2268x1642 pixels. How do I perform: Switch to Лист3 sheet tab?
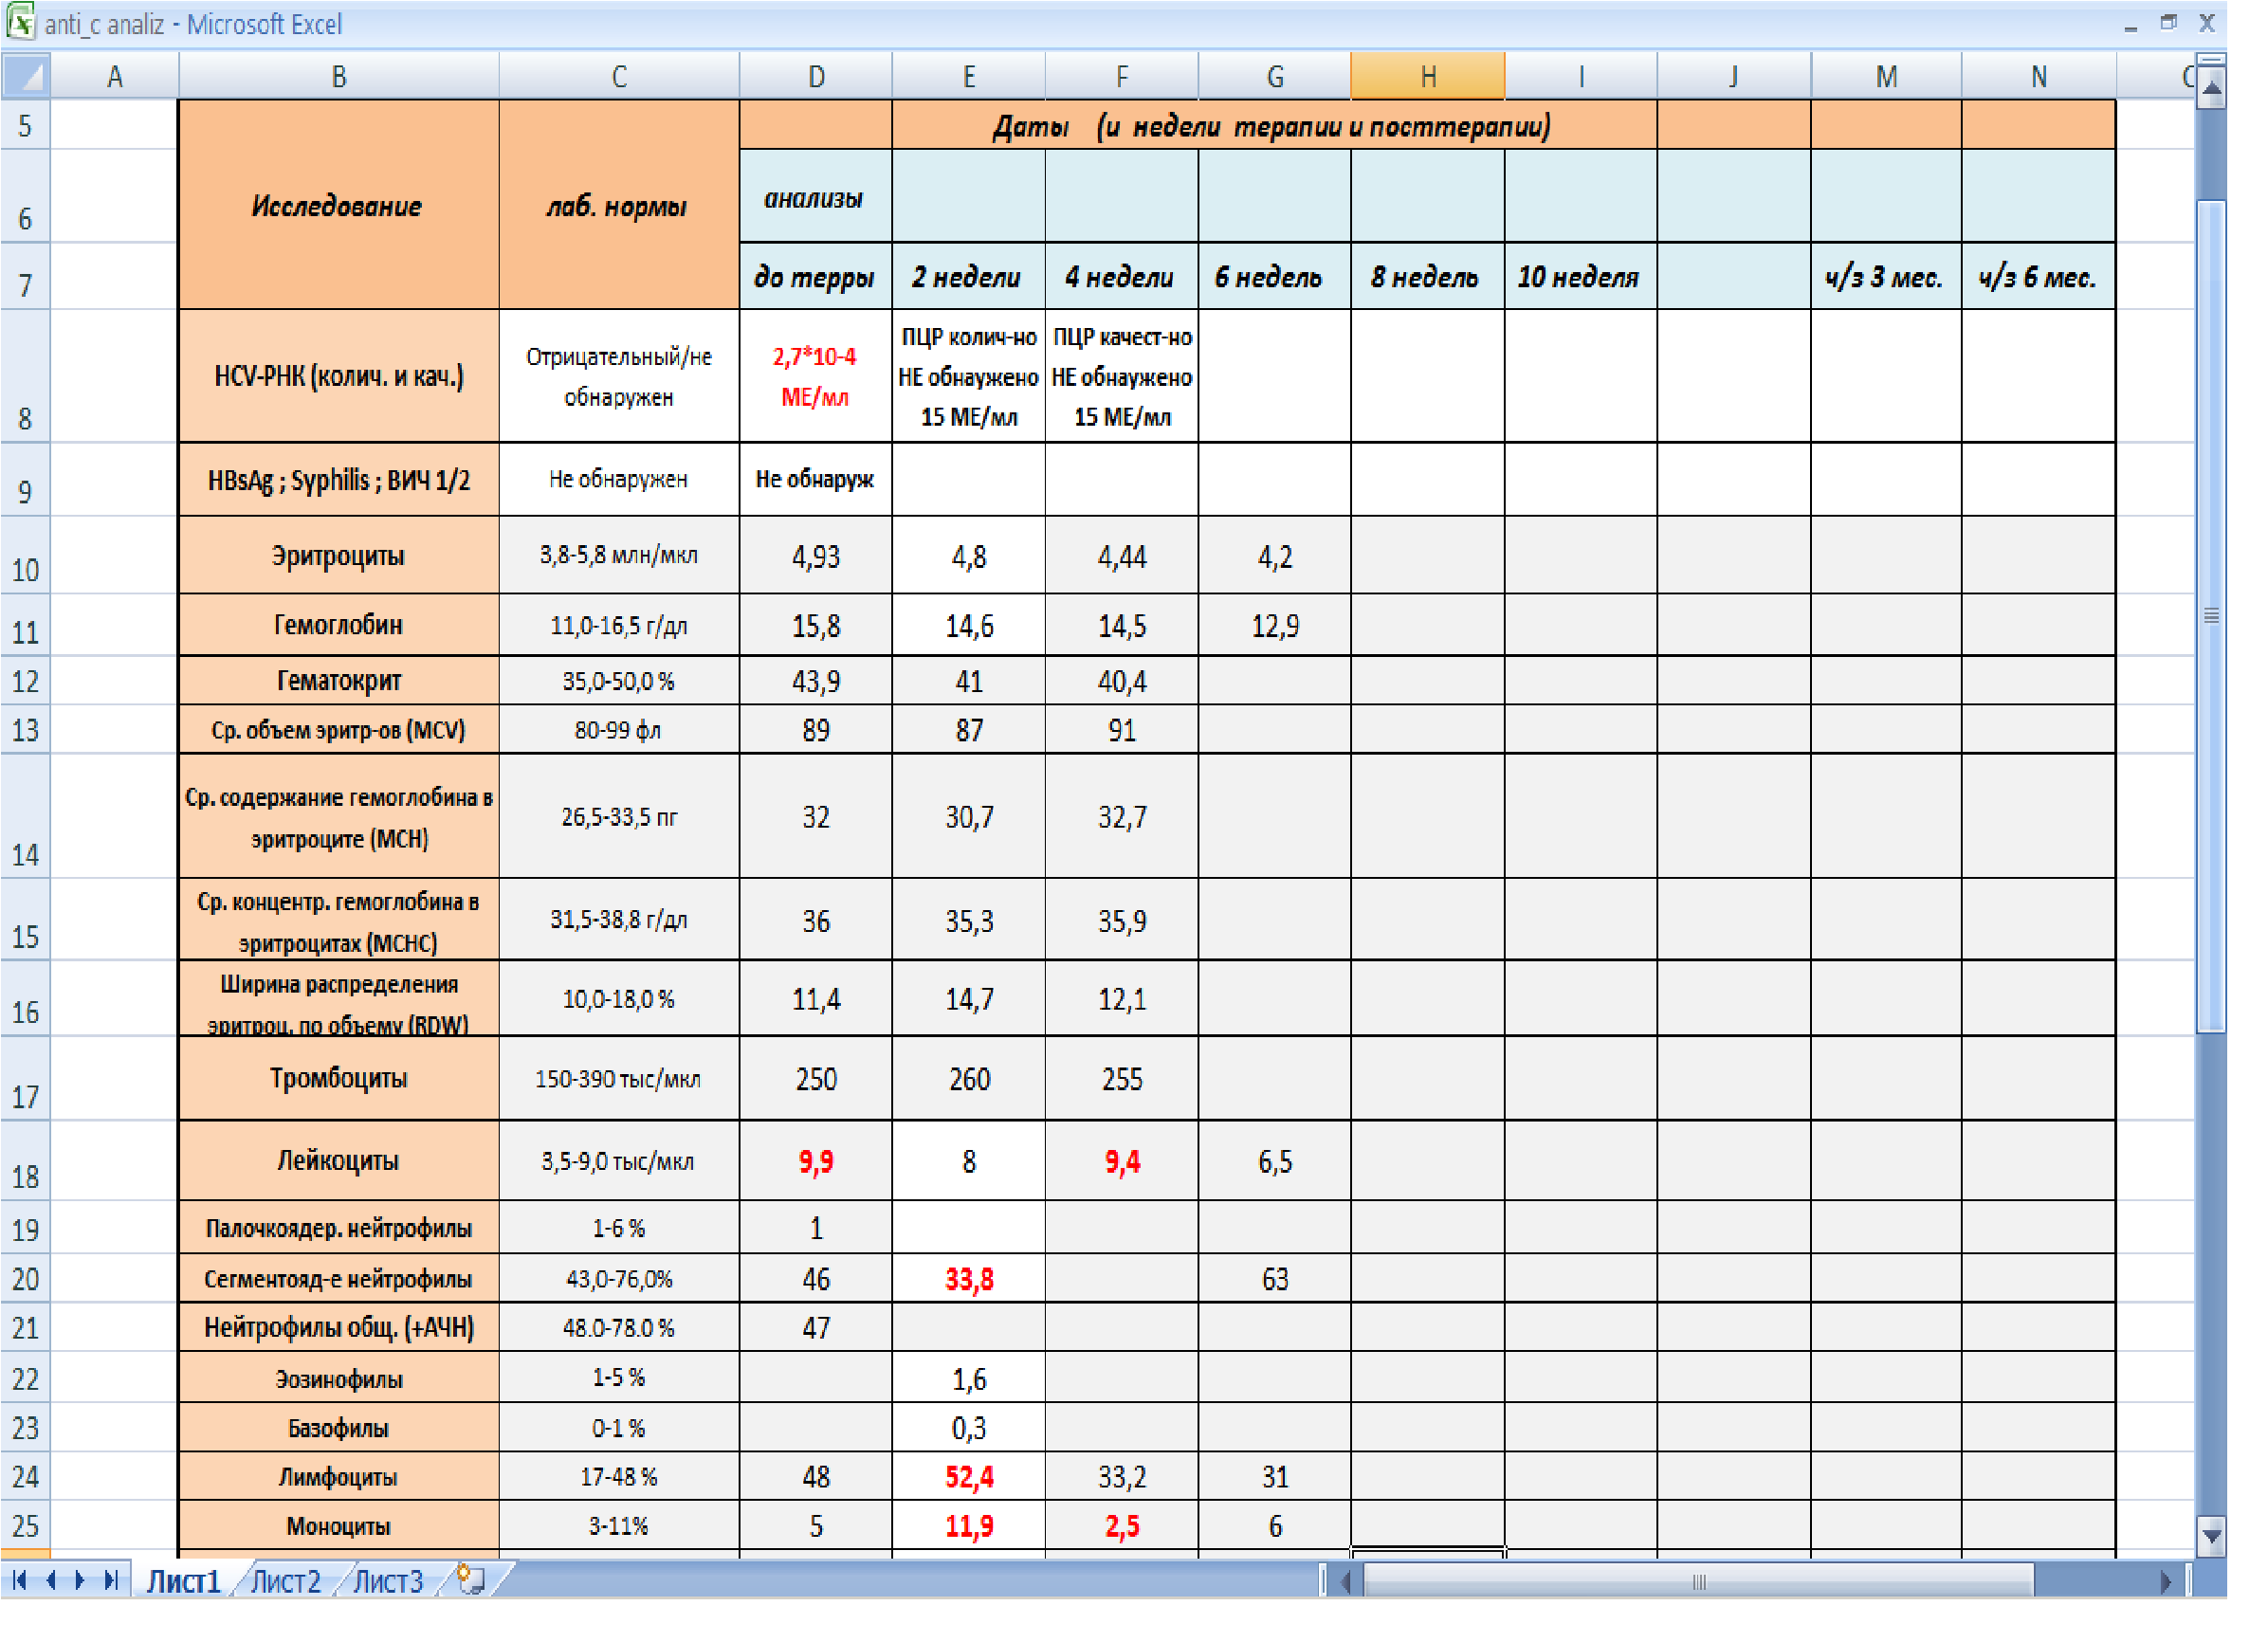(389, 1581)
